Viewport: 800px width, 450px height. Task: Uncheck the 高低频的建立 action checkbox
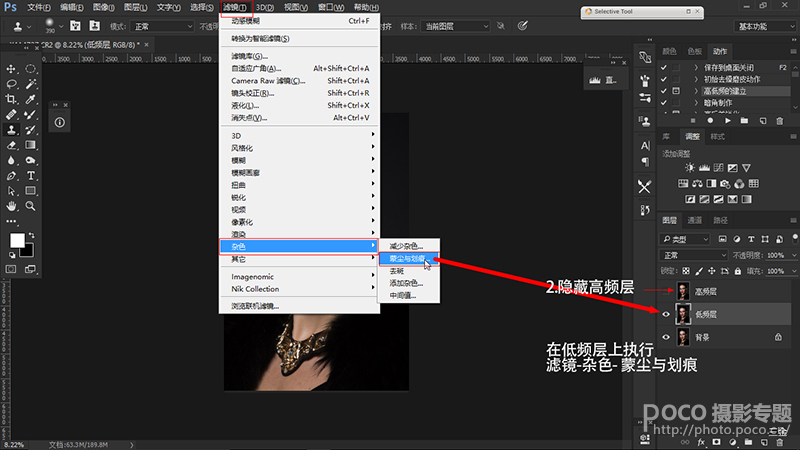point(664,90)
